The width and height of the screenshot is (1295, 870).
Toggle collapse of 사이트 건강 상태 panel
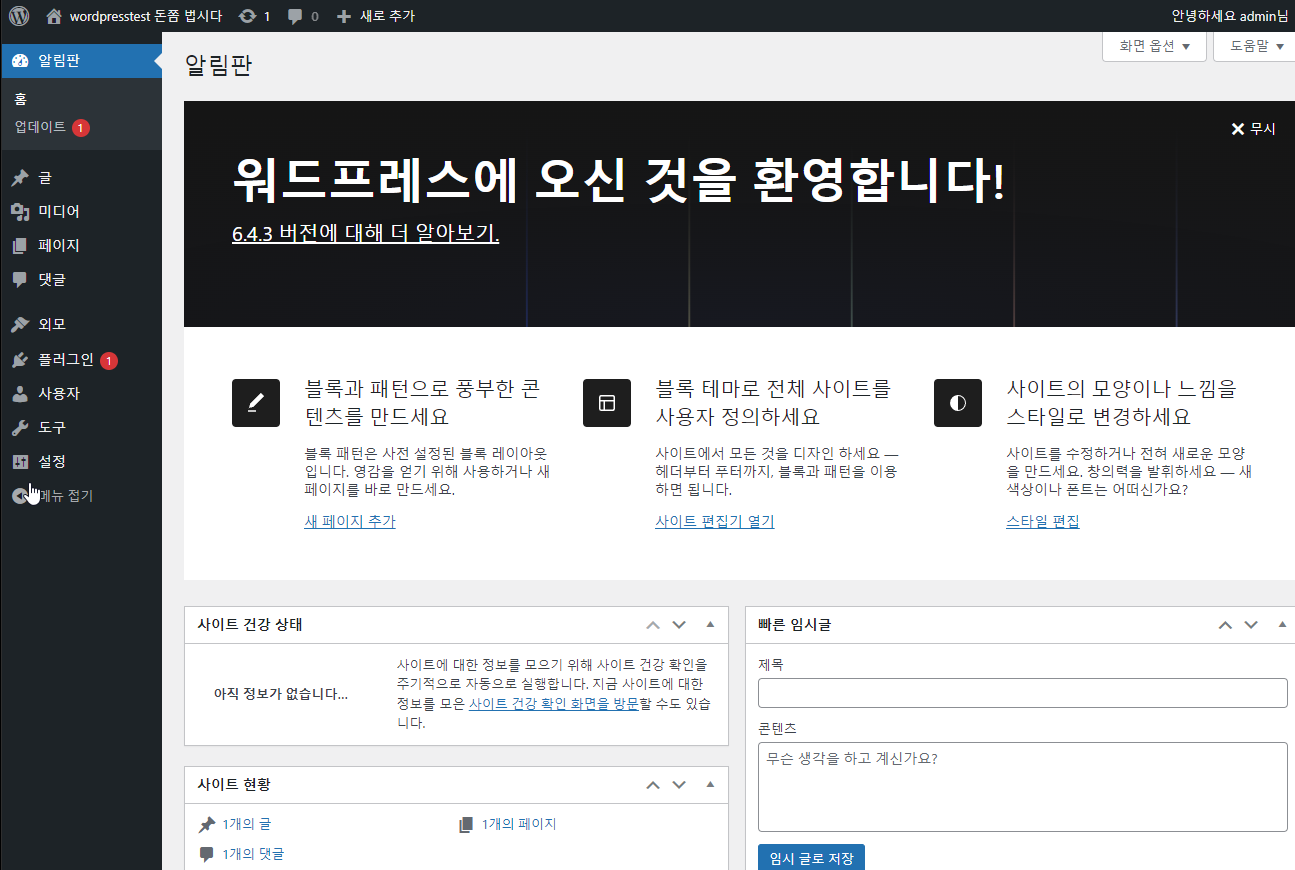click(x=710, y=625)
